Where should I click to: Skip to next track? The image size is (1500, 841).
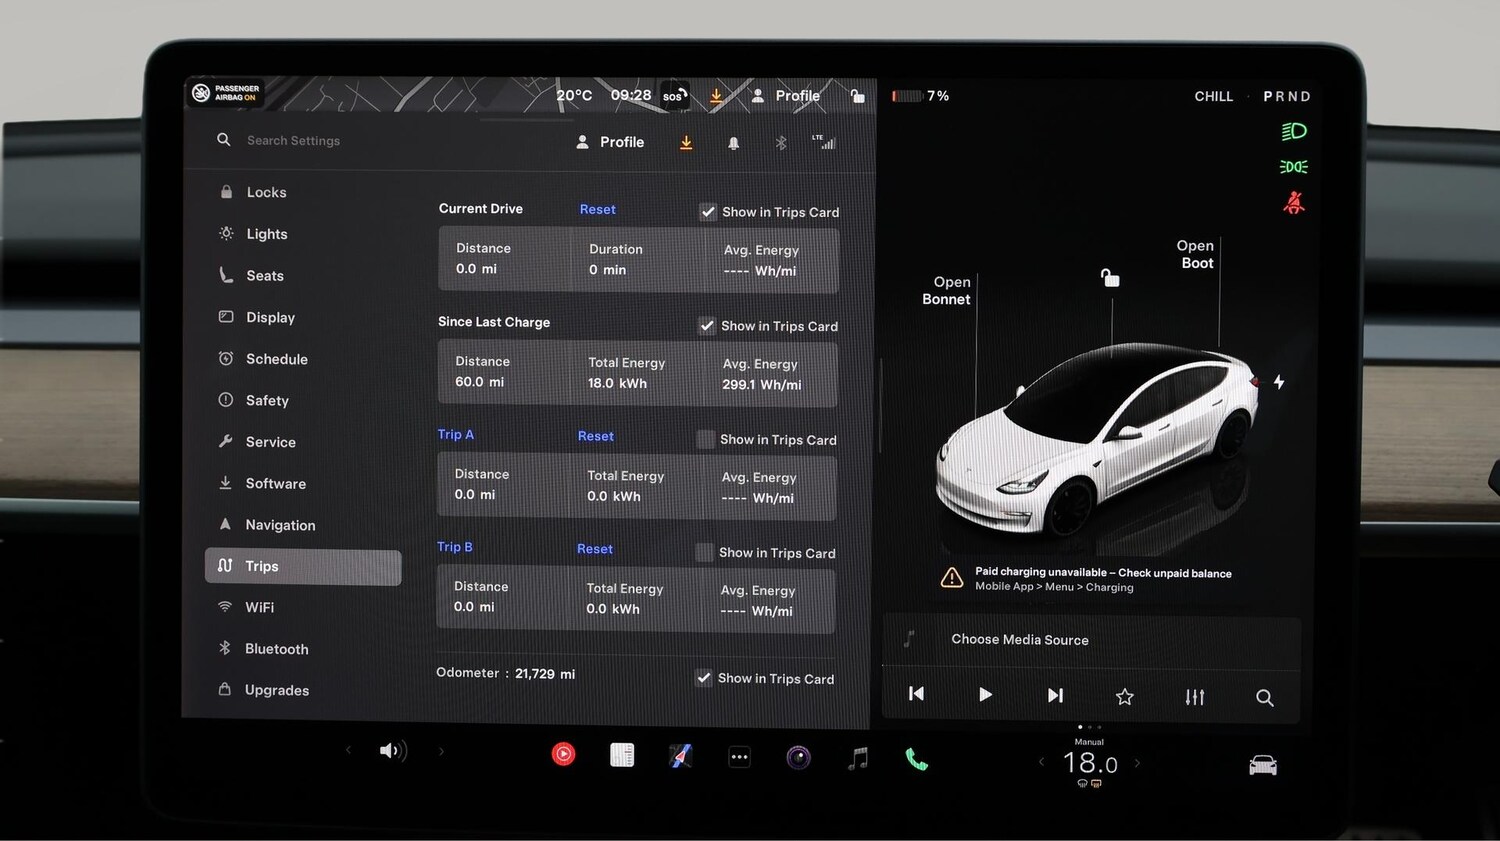tap(1055, 695)
